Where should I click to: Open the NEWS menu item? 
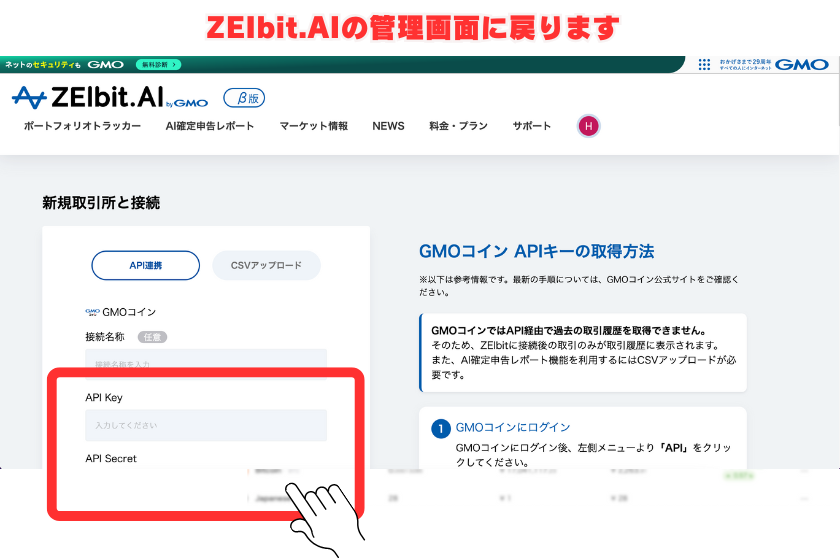coord(388,126)
